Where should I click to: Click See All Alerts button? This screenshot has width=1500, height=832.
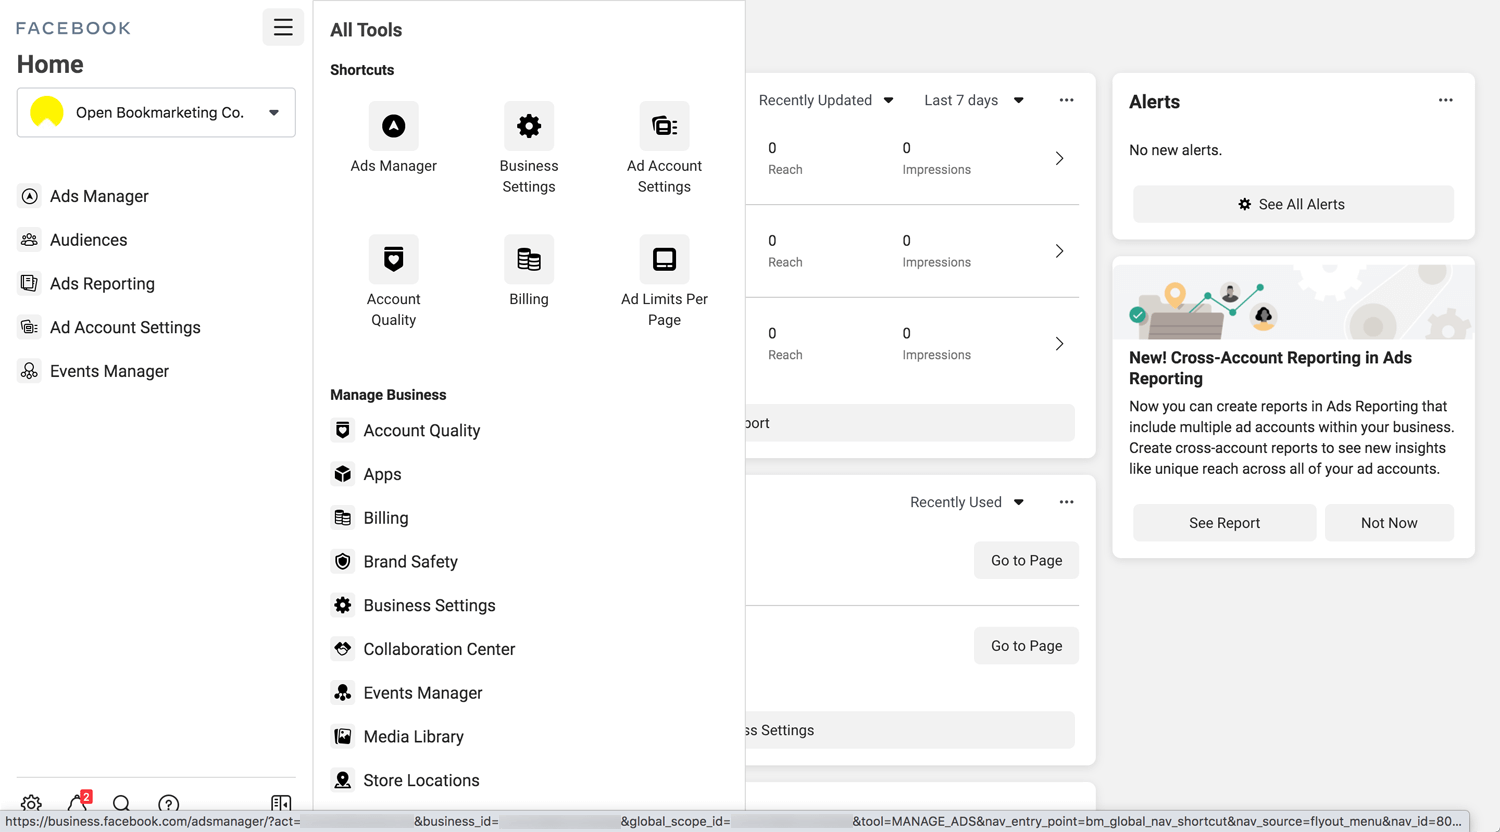coord(1293,204)
